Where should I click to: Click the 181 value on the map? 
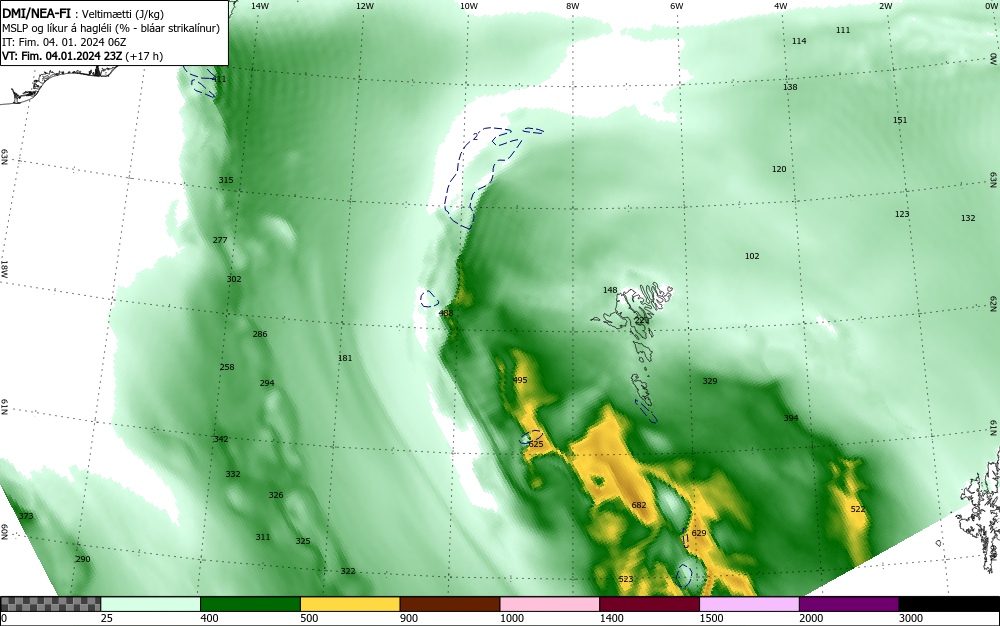point(345,358)
